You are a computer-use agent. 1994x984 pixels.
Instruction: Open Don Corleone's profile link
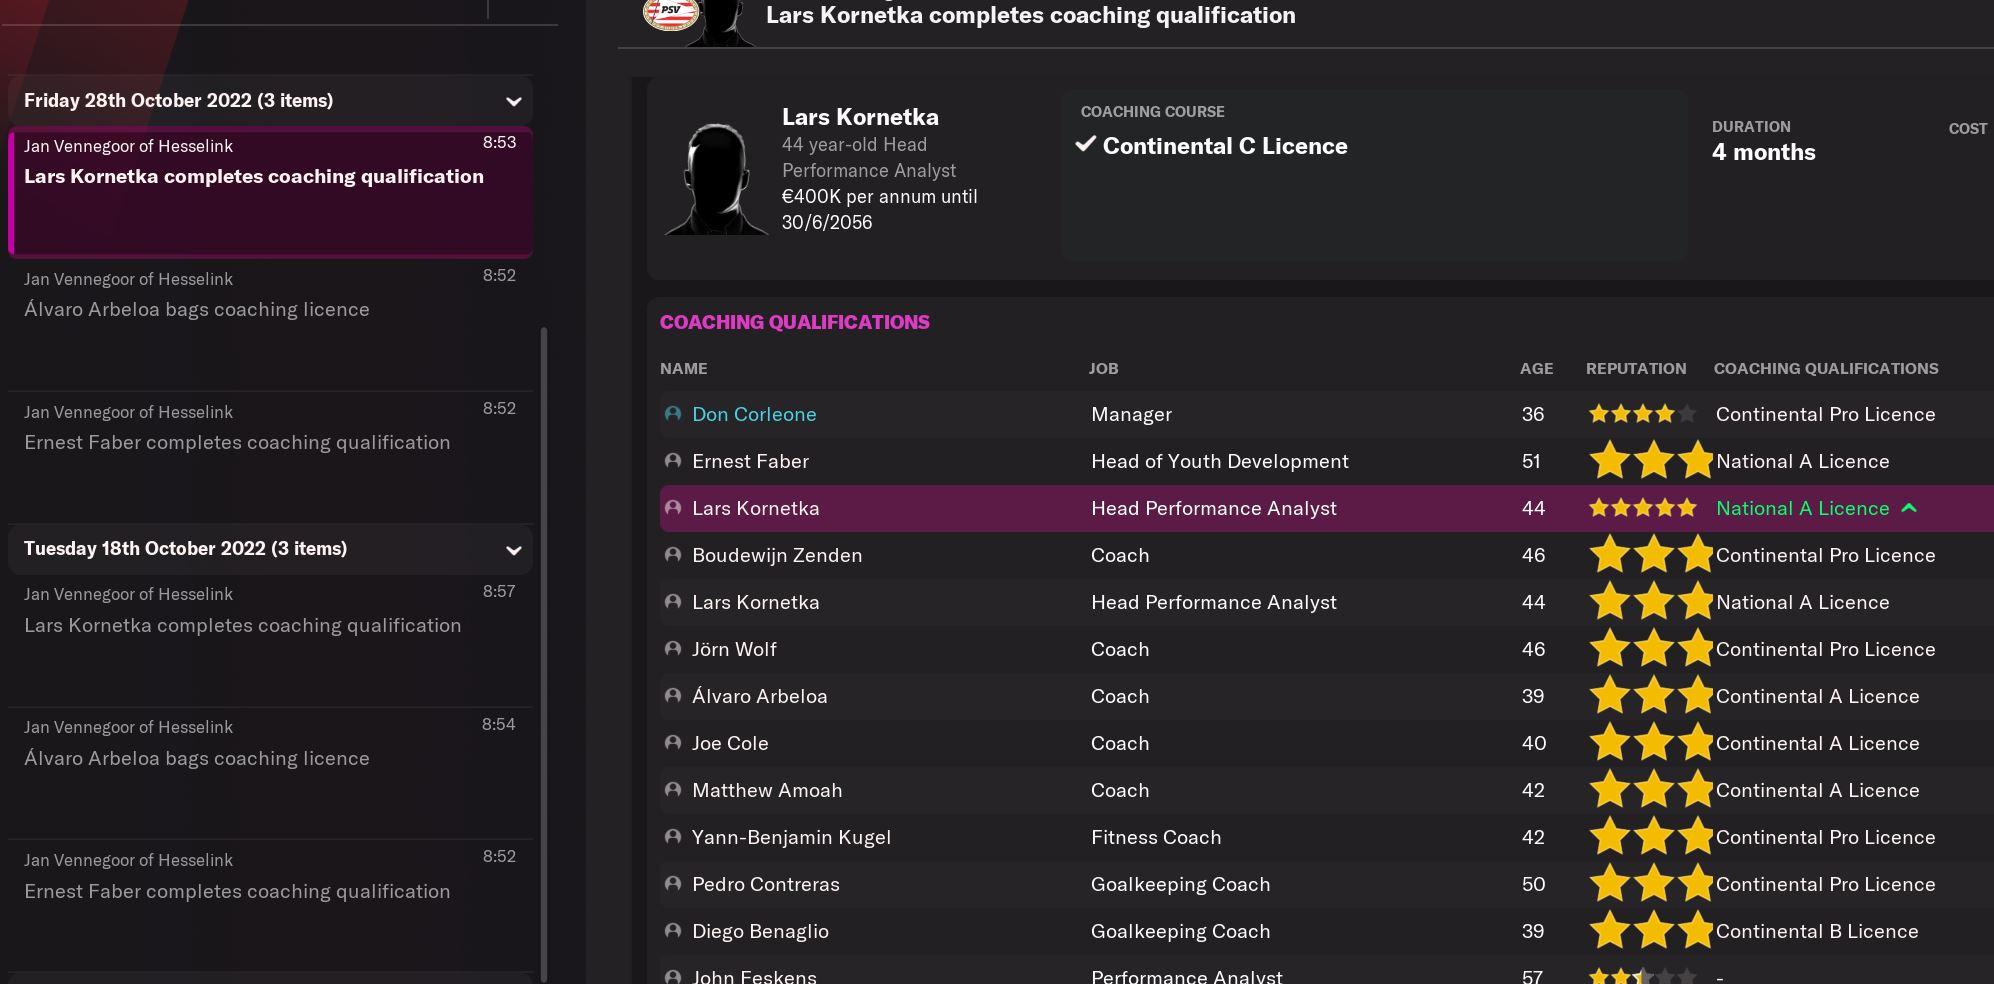point(755,413)
